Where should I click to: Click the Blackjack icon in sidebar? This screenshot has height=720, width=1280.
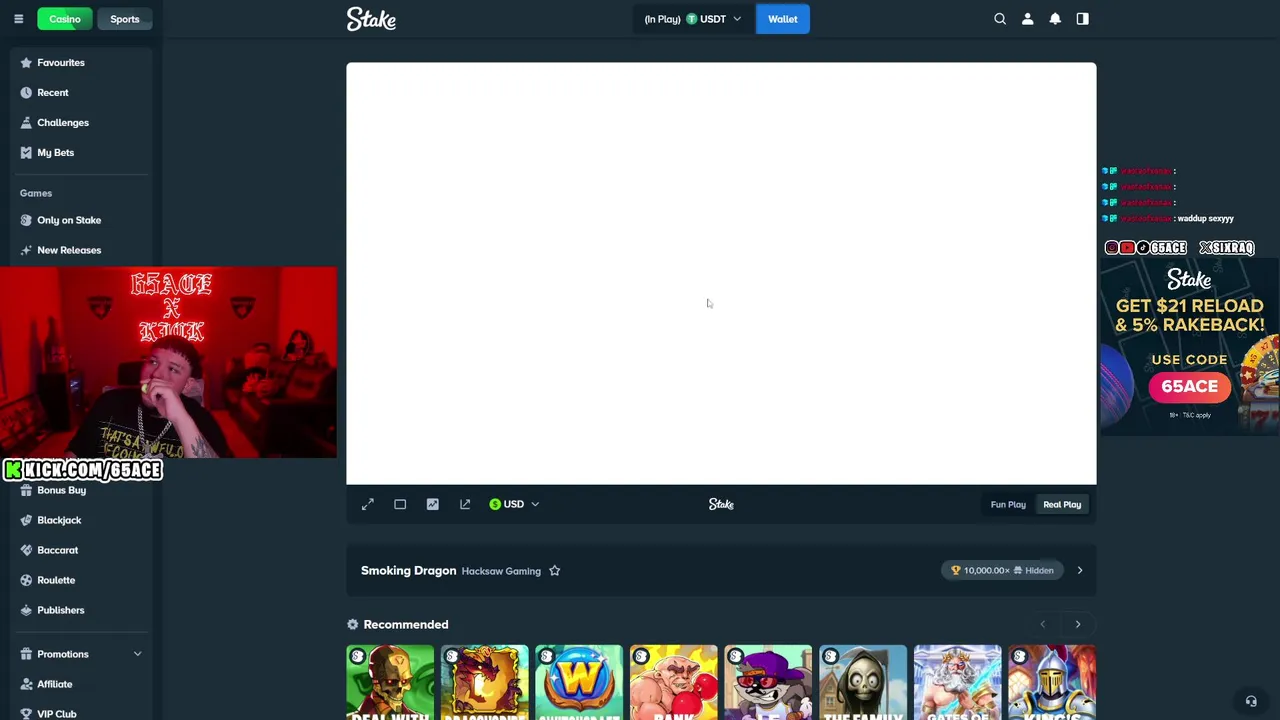(x=26, y=520)
